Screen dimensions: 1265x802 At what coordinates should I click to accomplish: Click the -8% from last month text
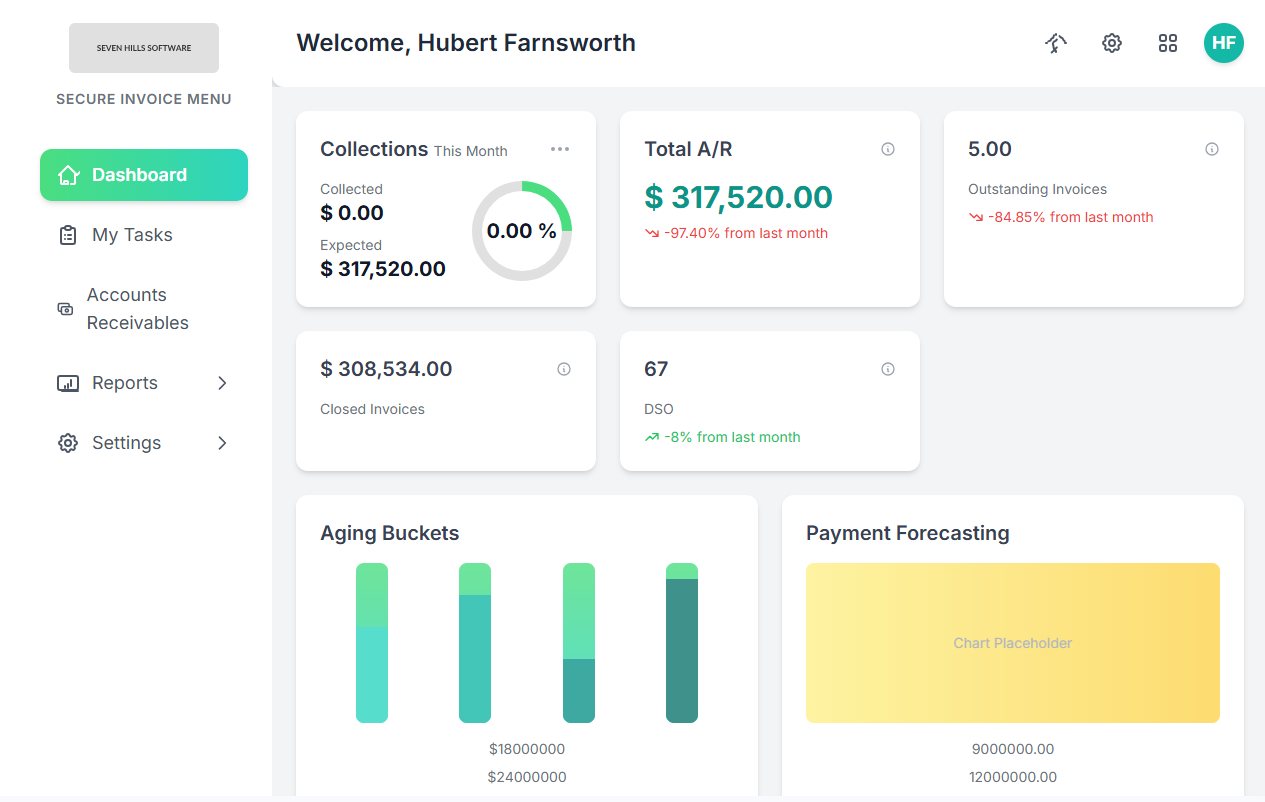[x=733, y=437]
